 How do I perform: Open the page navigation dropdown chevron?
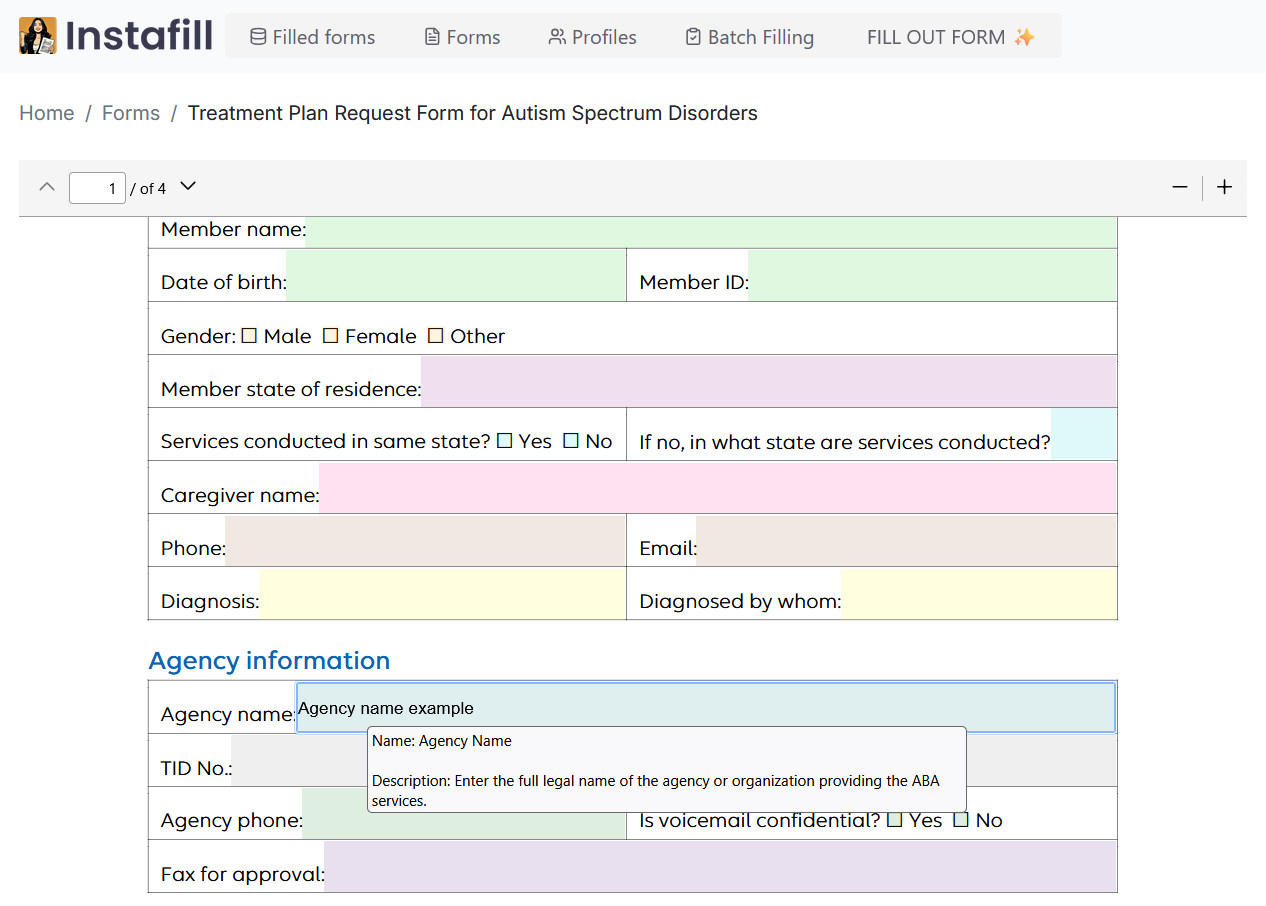187,186
